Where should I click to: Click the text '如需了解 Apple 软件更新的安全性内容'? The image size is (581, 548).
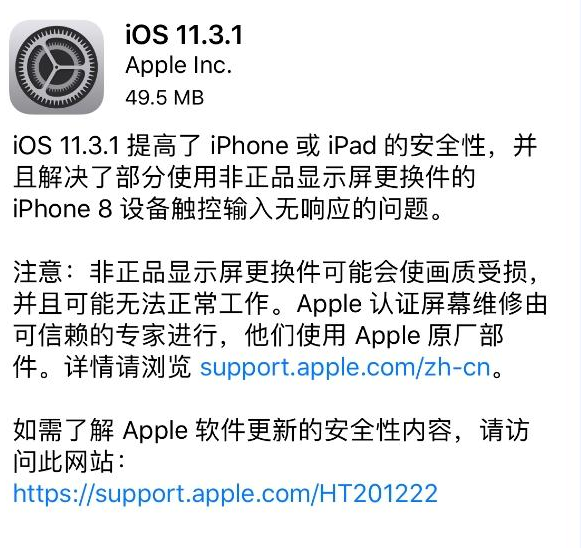tap(232, 430)
